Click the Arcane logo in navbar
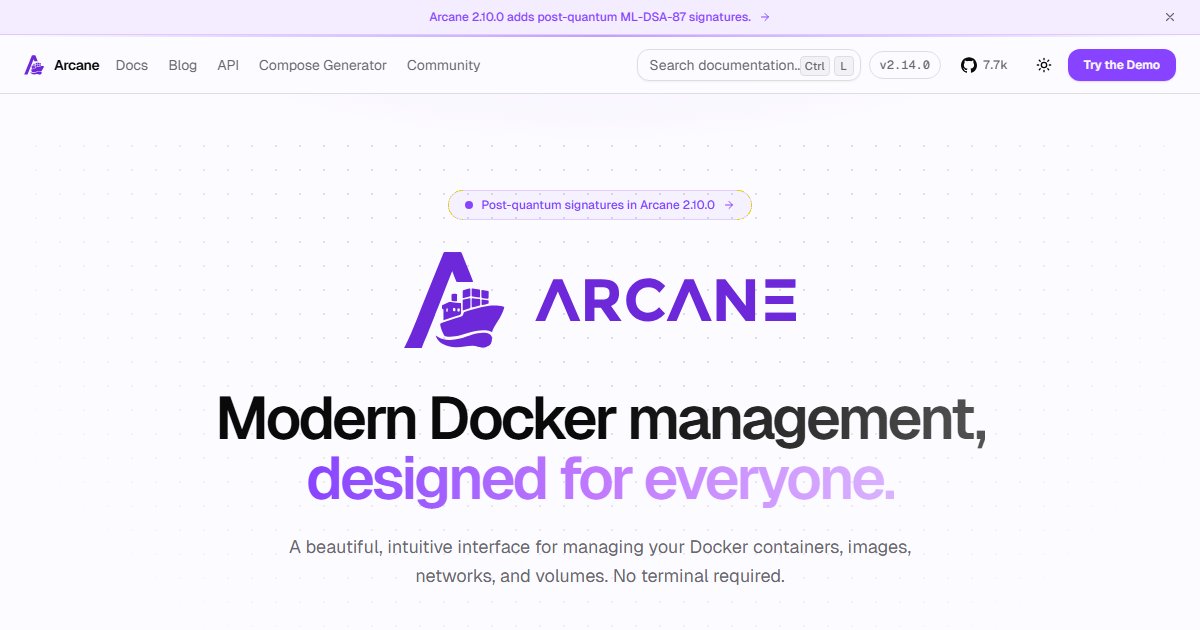 (34, 65)
